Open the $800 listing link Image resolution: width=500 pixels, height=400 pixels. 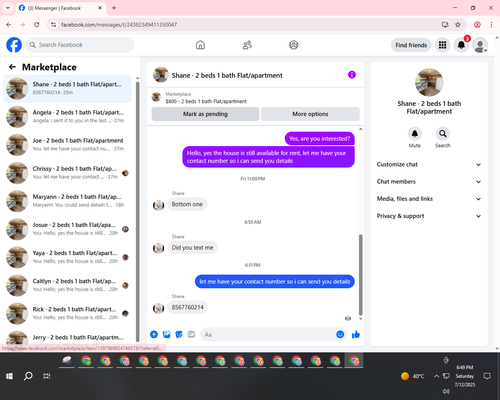pos(206,101)
